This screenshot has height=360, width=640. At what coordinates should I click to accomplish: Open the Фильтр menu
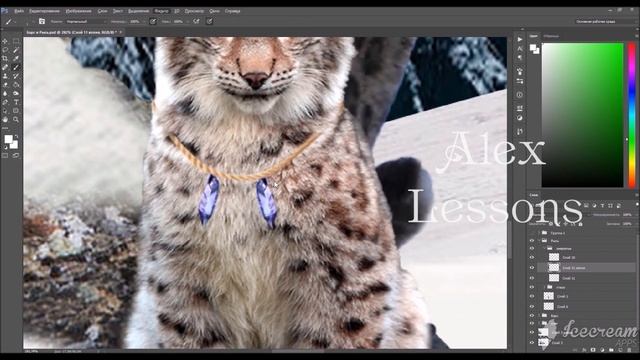click(x=161, y=11)
